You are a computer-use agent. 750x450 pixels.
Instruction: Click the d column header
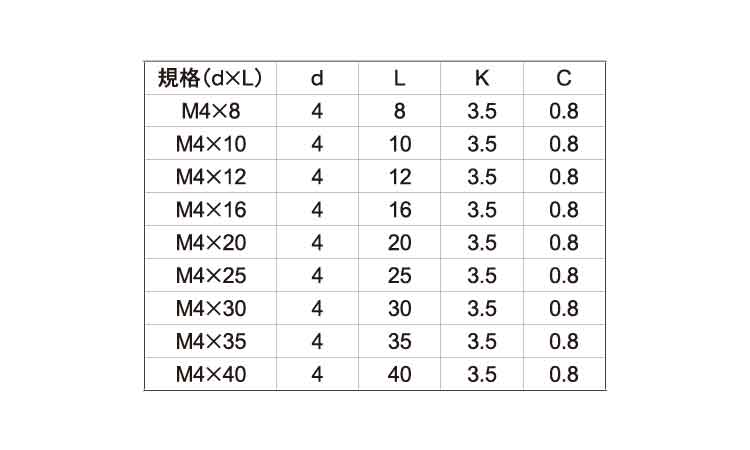(317, 78)
